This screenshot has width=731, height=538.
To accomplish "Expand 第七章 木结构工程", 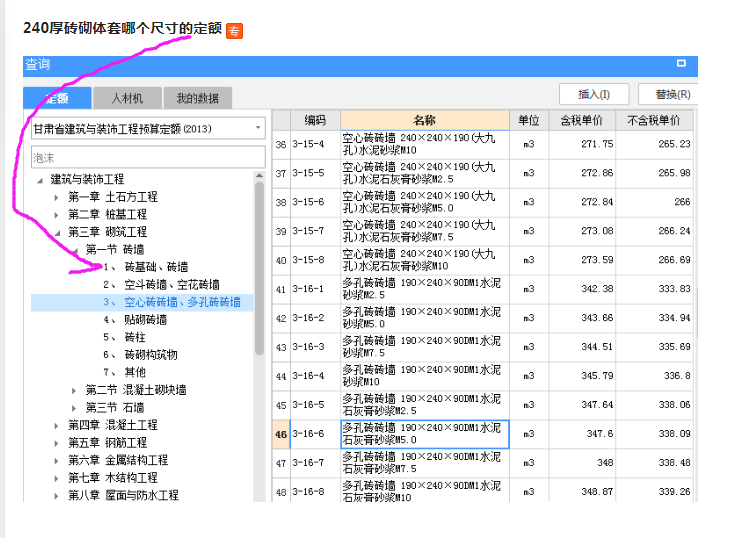I will [x=56, y=478].
